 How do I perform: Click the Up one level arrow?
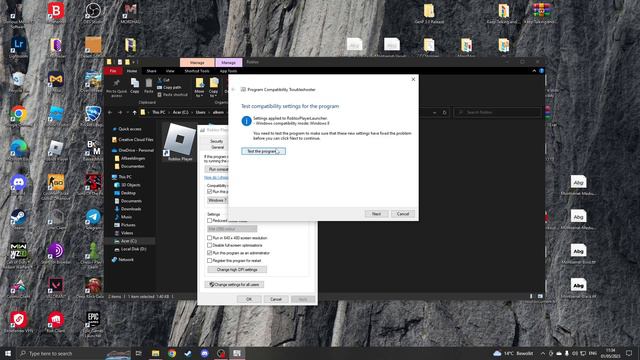pos(134,112)
